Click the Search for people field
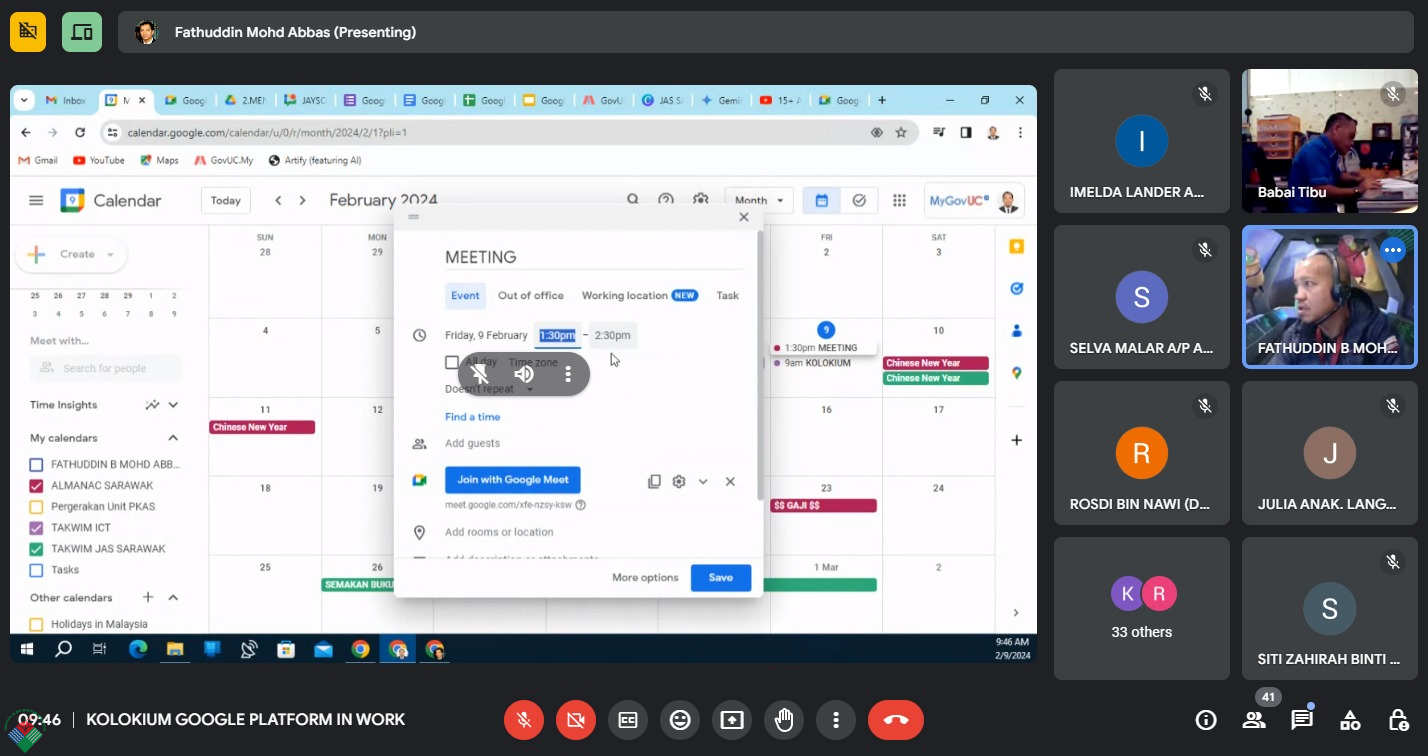The width and height of the screenshot is (1428, 756). pos(106,368)
